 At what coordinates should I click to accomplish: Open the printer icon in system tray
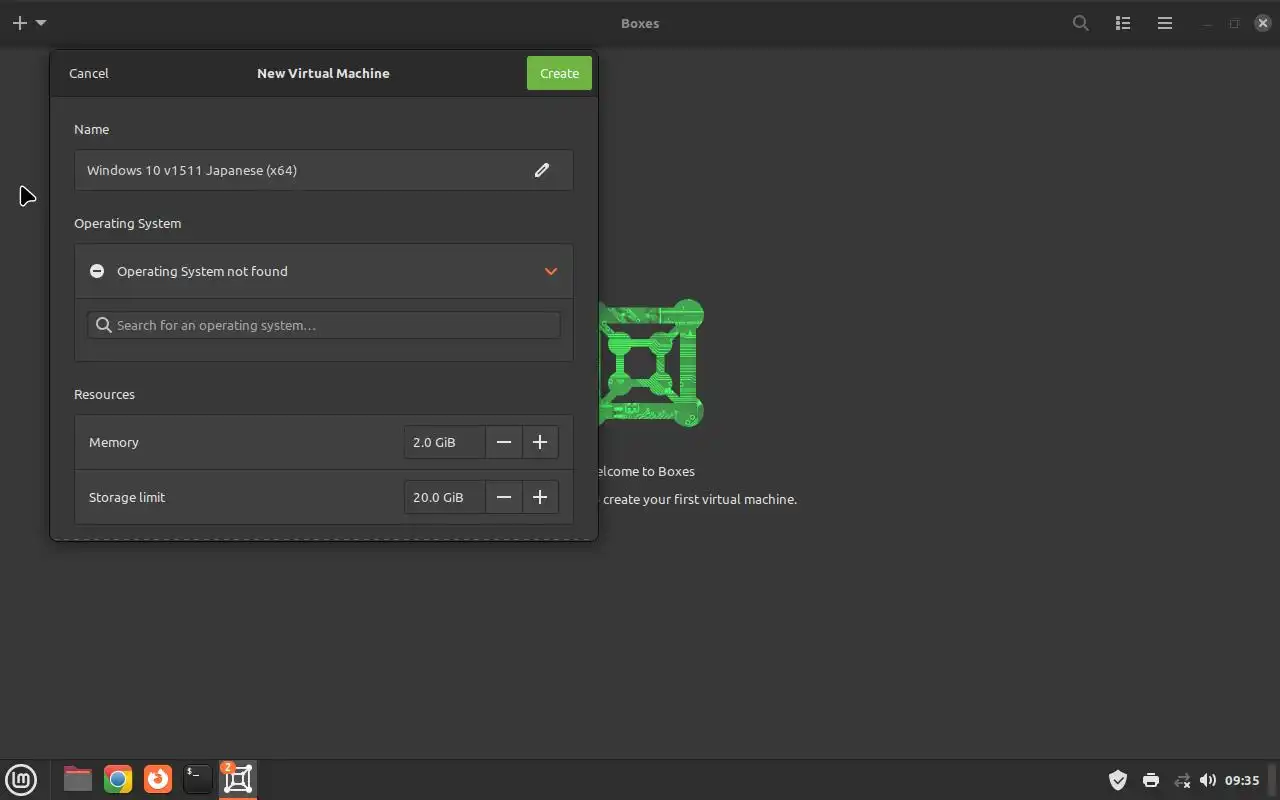tap(1150, 780)
